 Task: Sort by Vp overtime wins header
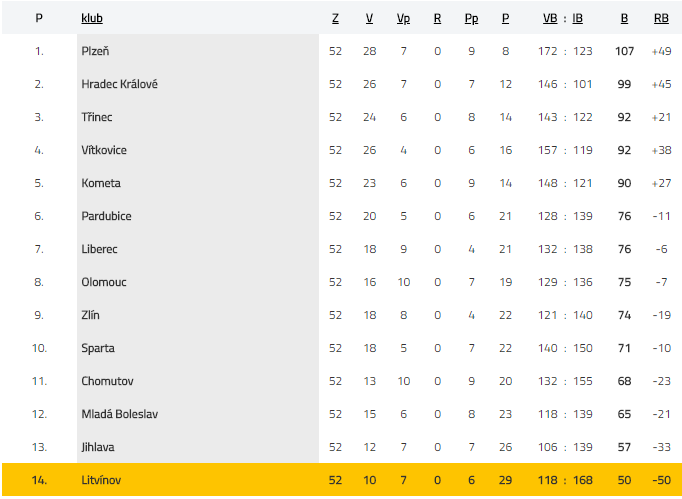coord(403,18)
